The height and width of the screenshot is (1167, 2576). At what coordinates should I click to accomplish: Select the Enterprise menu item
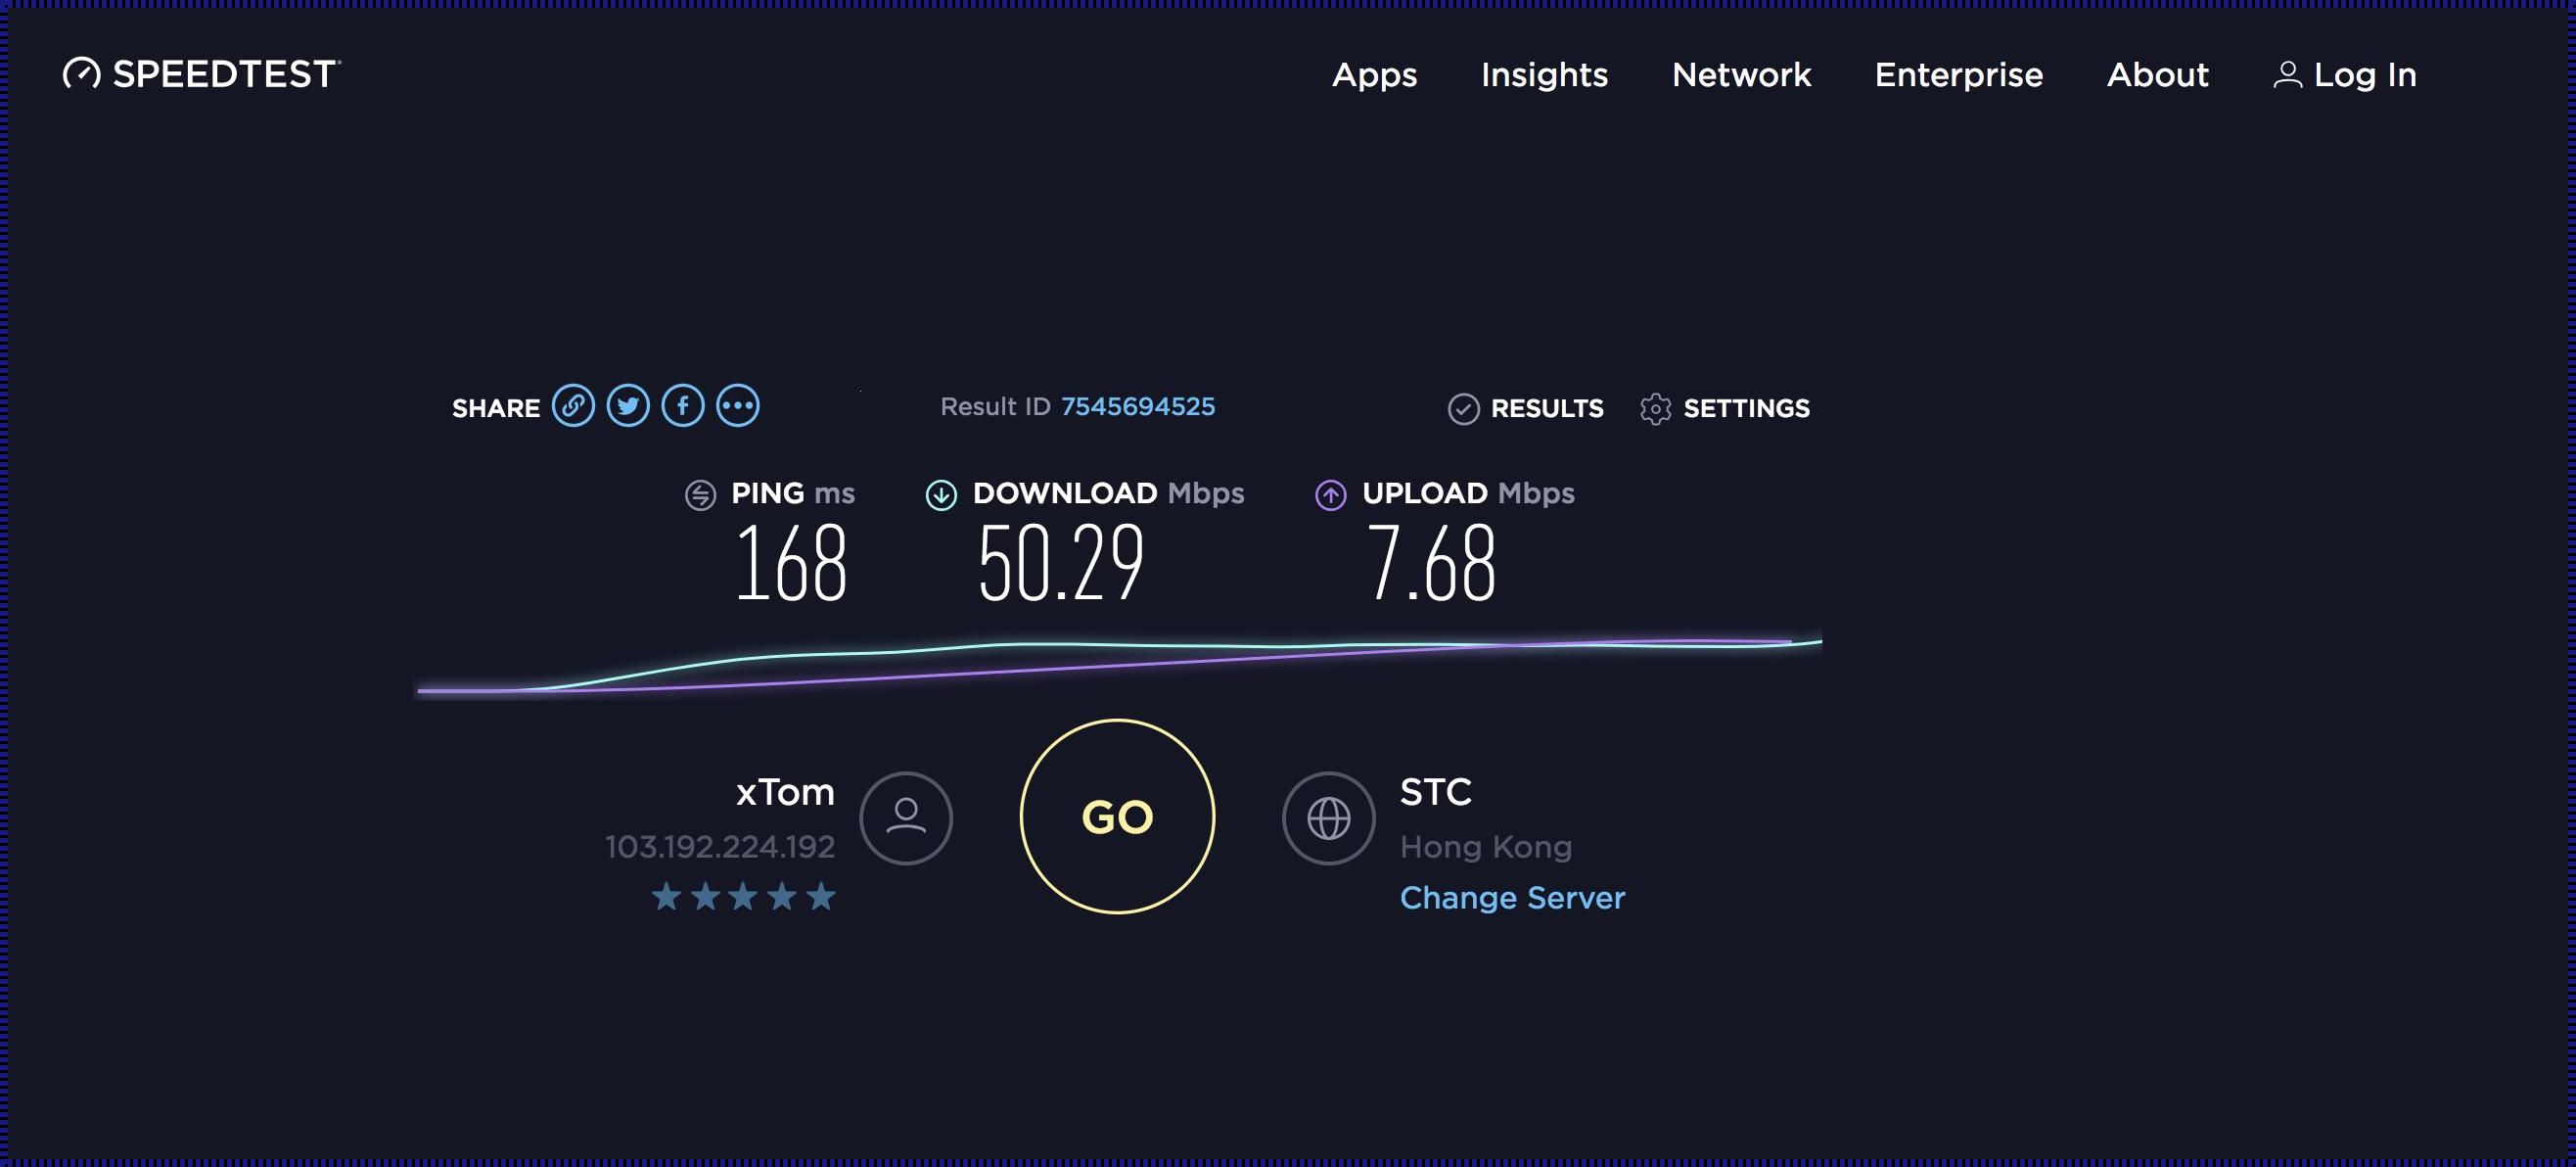(x=1960, y=74)
